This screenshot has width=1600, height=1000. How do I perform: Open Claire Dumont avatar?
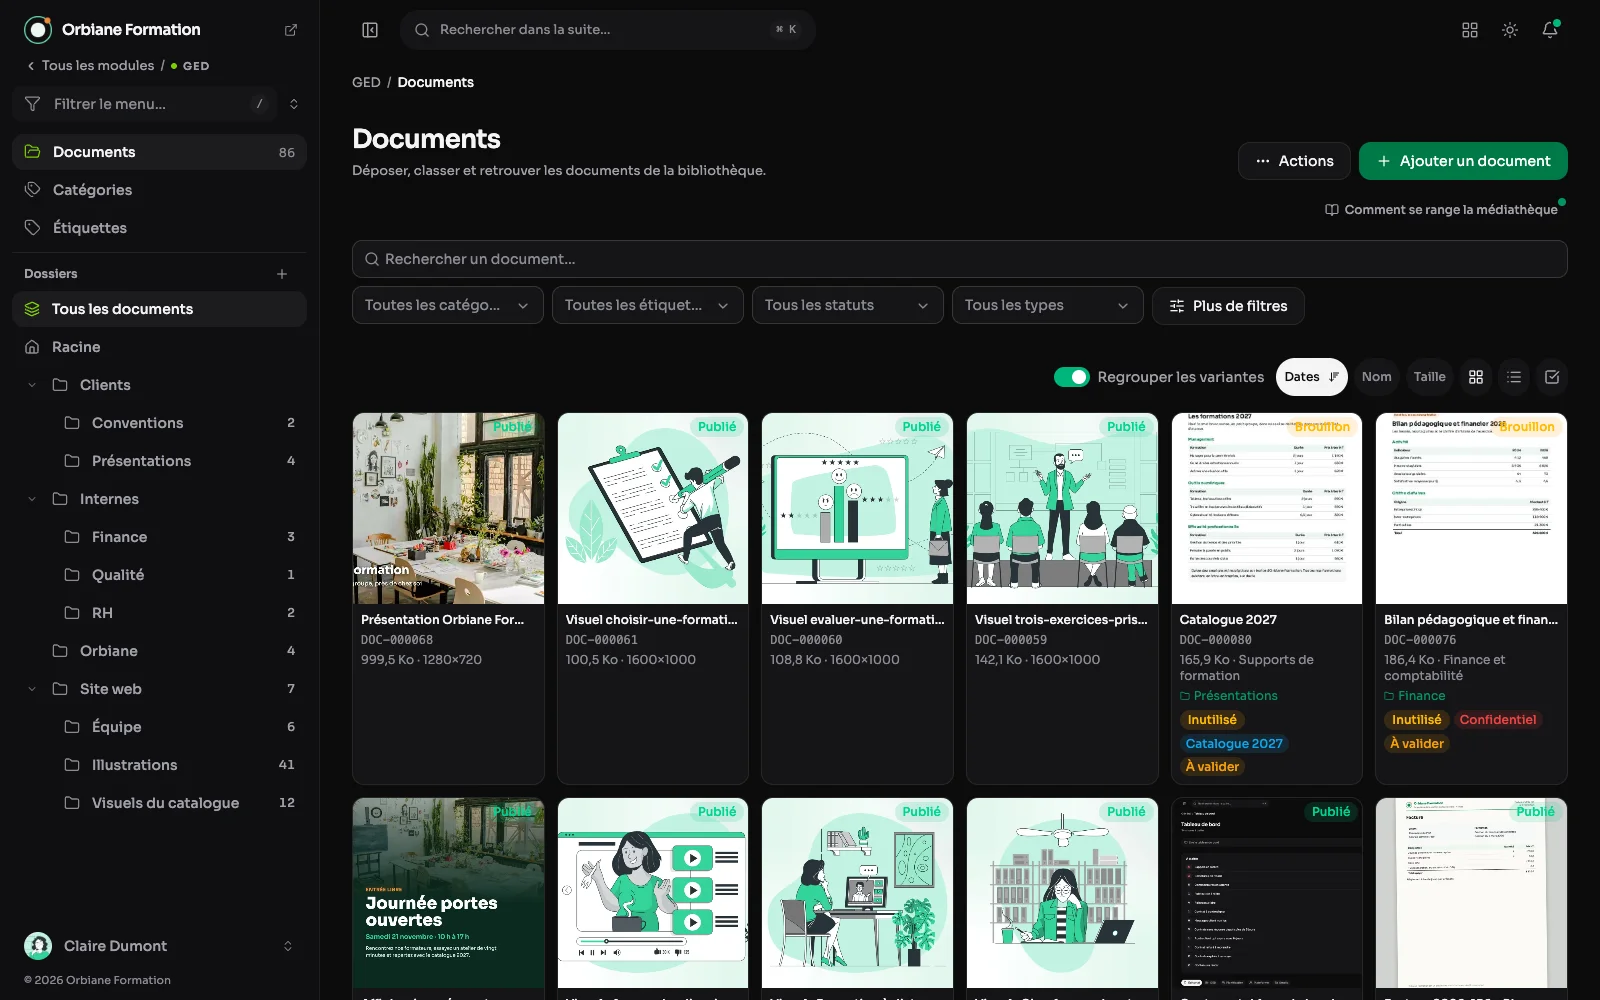(38, 946)
